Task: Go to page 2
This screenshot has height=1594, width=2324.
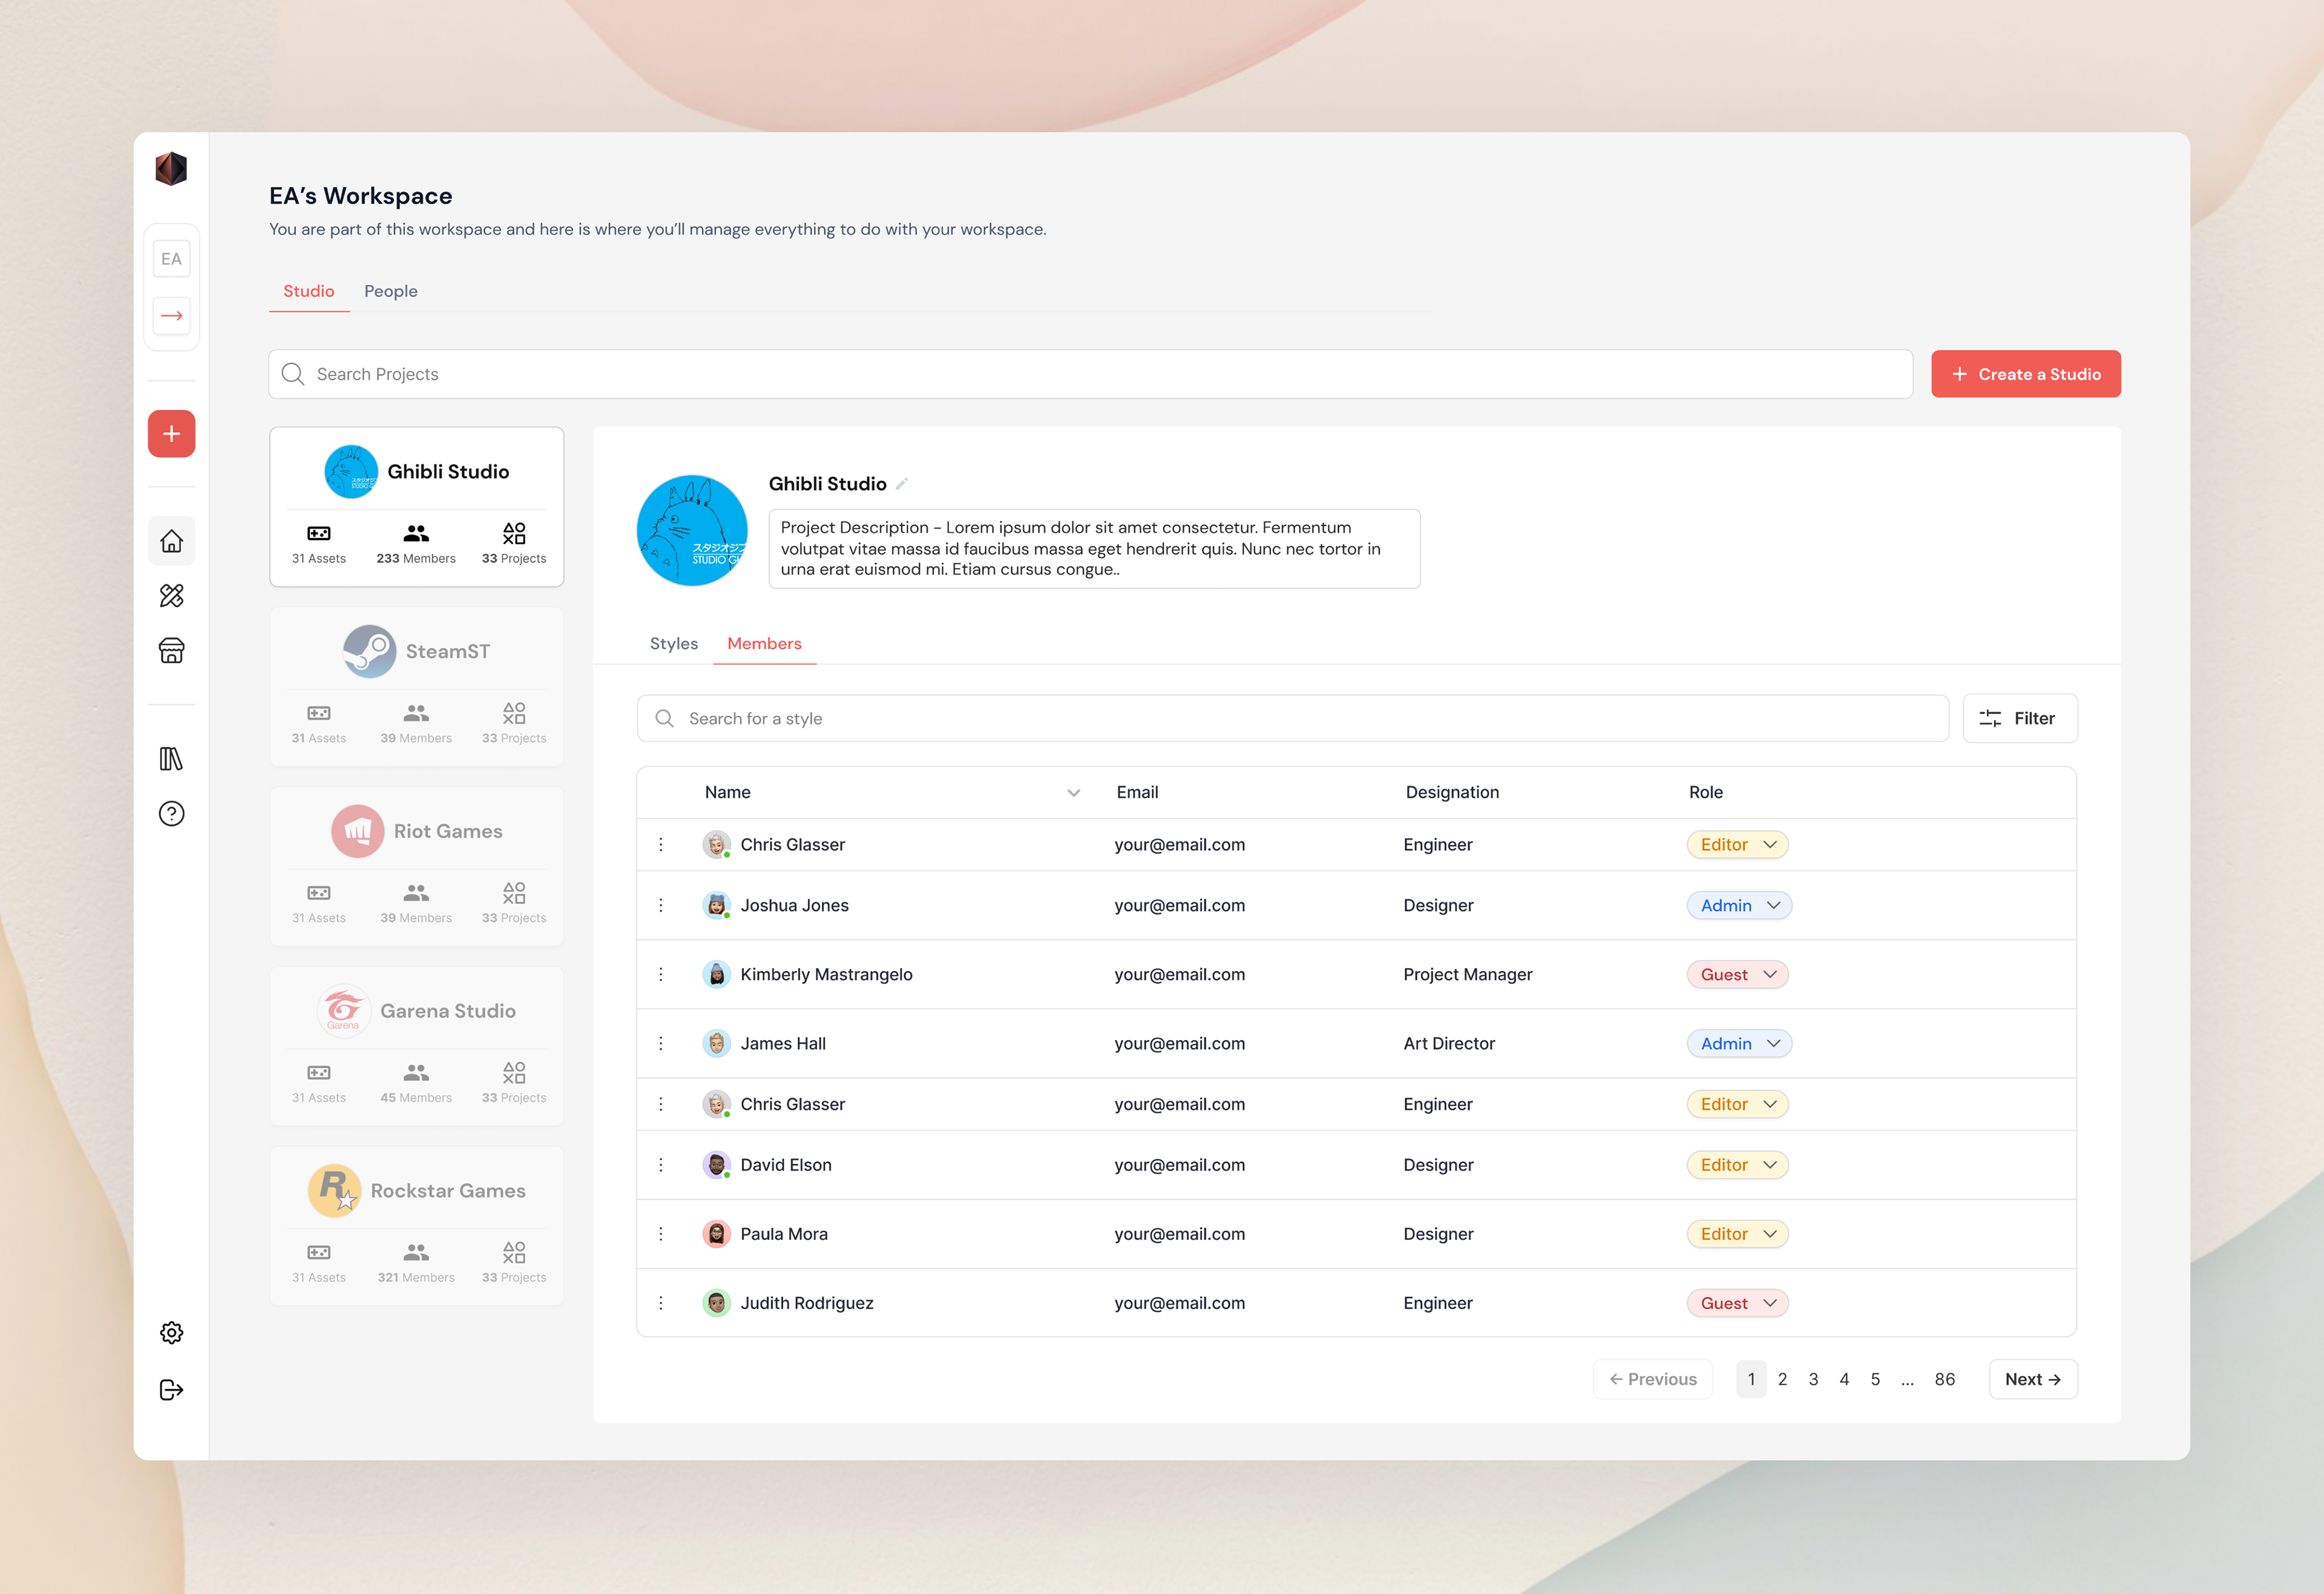Action: (x=1782, y=1379)
